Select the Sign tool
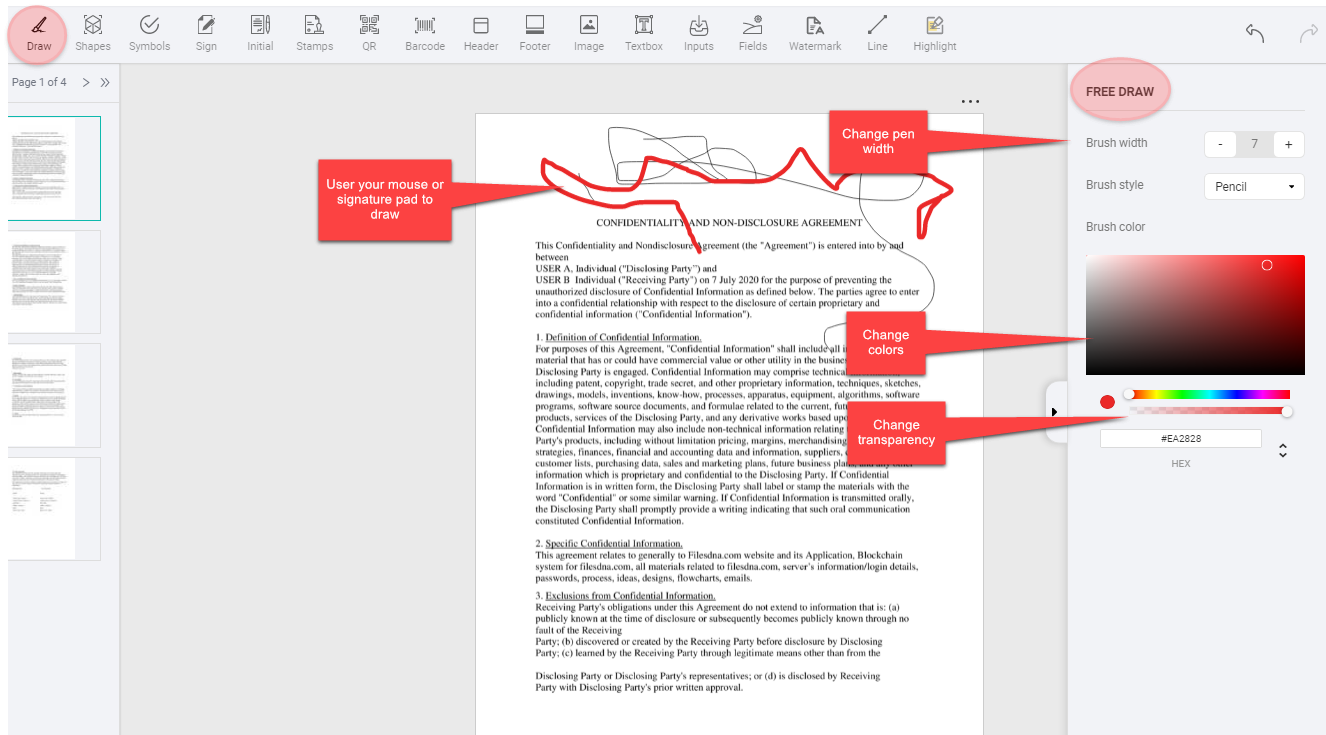Image resolution: width=1326 pixels, height=735 pixels. 206,33
